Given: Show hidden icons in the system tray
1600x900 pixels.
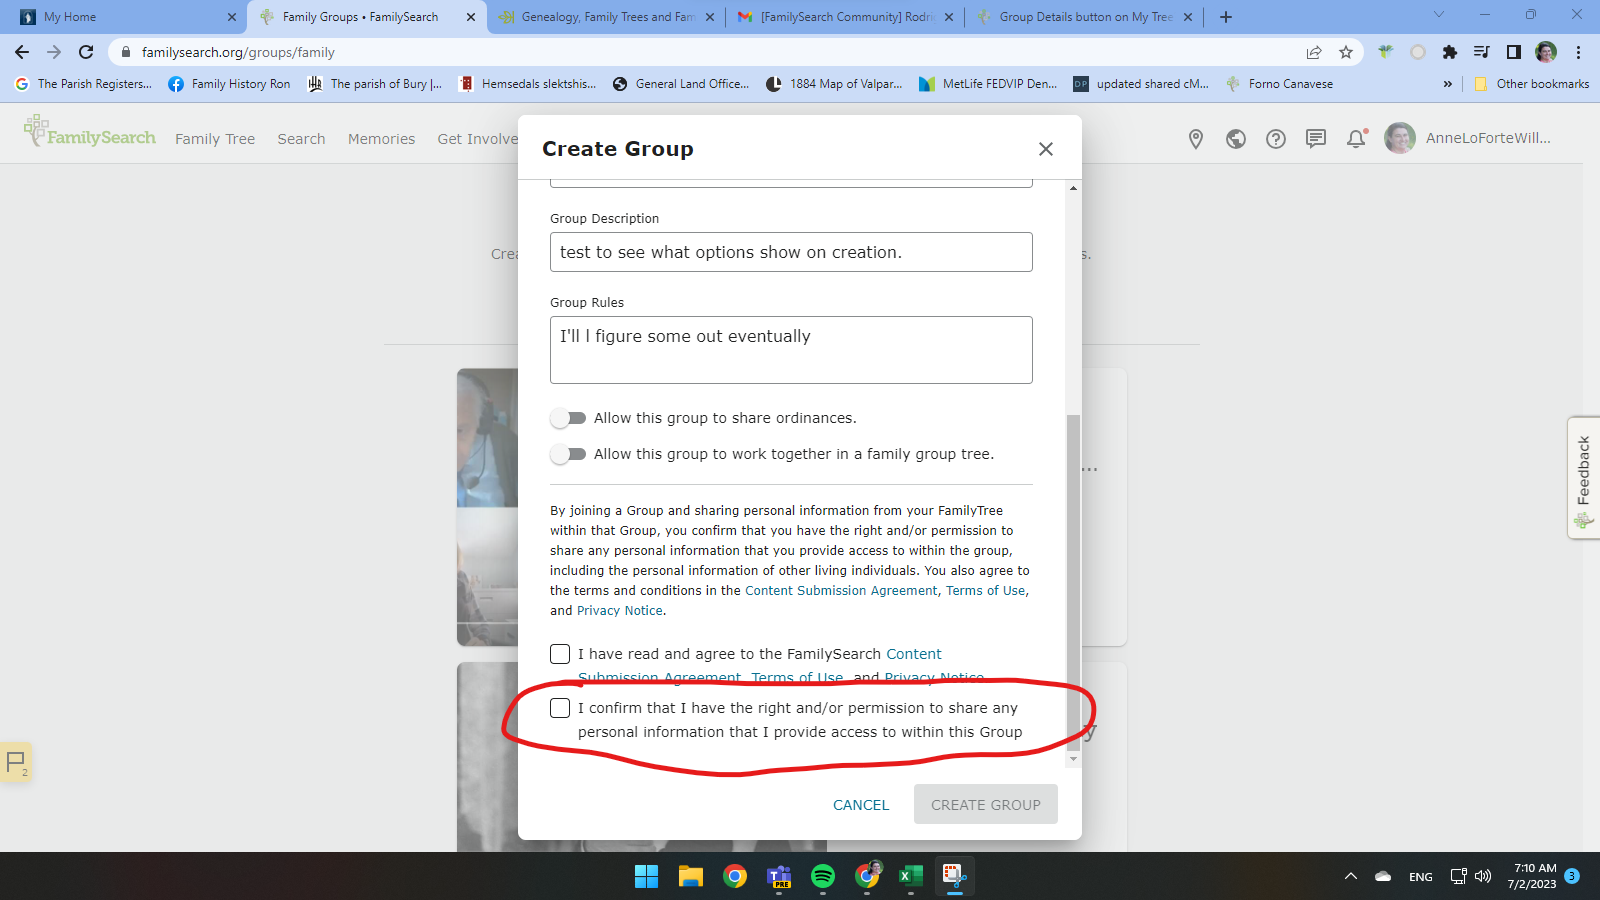Looking at the screenshot, I should 1351,877.
